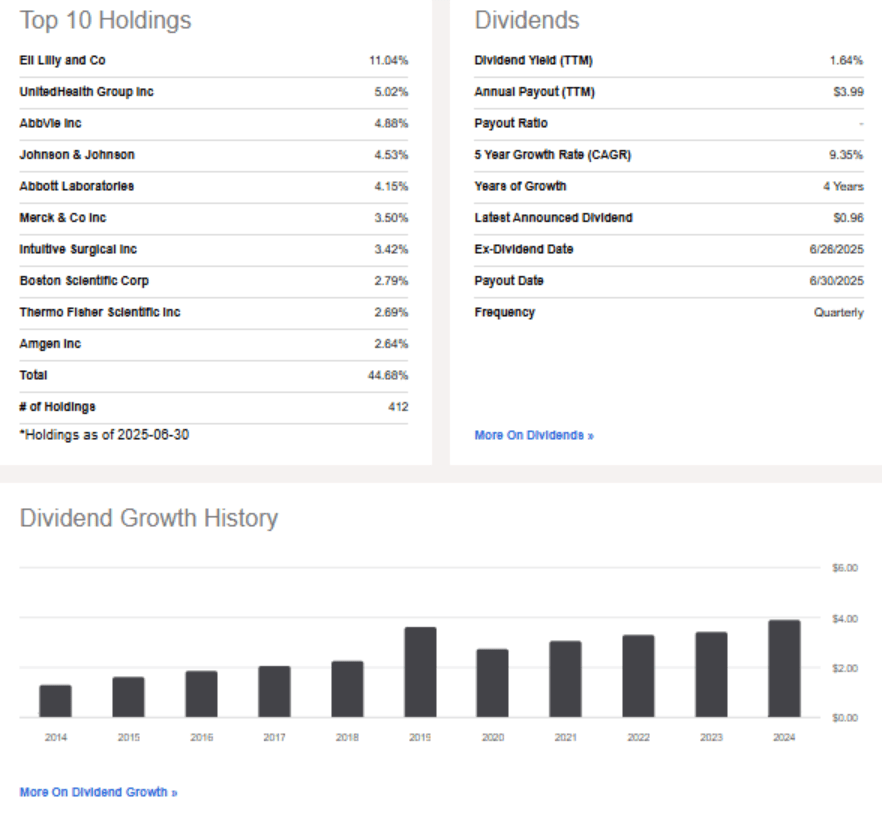The height and width of the screenshot is (819, 882).
Task: Click Johnson & Johnson in holdings list
Action: pyautogui.click(x=76, y=155)
